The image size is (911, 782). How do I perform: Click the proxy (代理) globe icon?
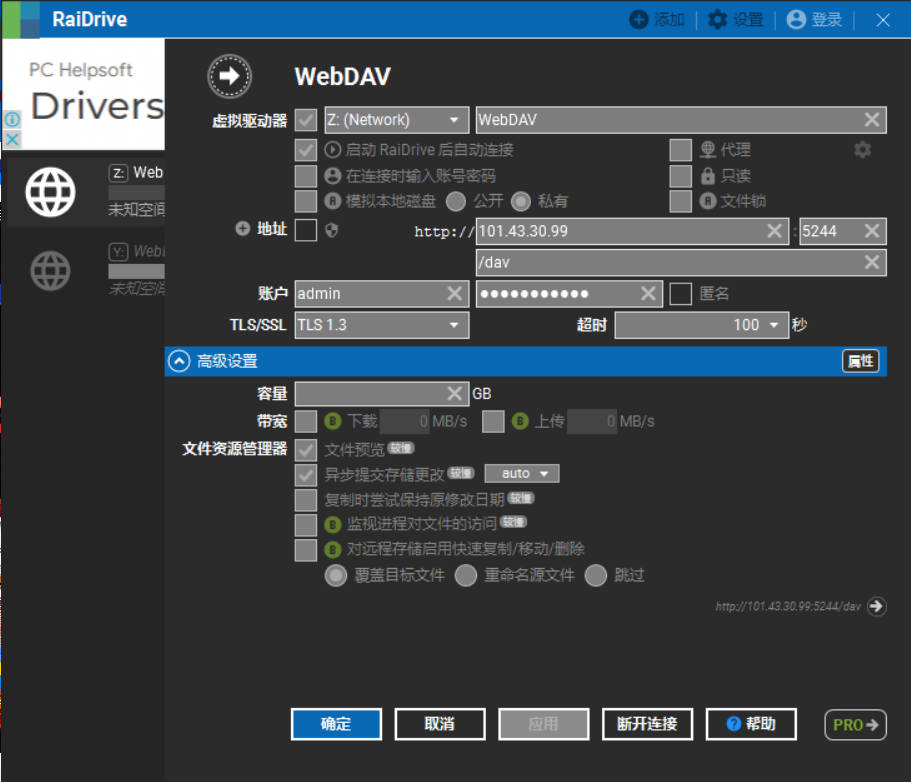pyautogui.click(x=707, y=150)
